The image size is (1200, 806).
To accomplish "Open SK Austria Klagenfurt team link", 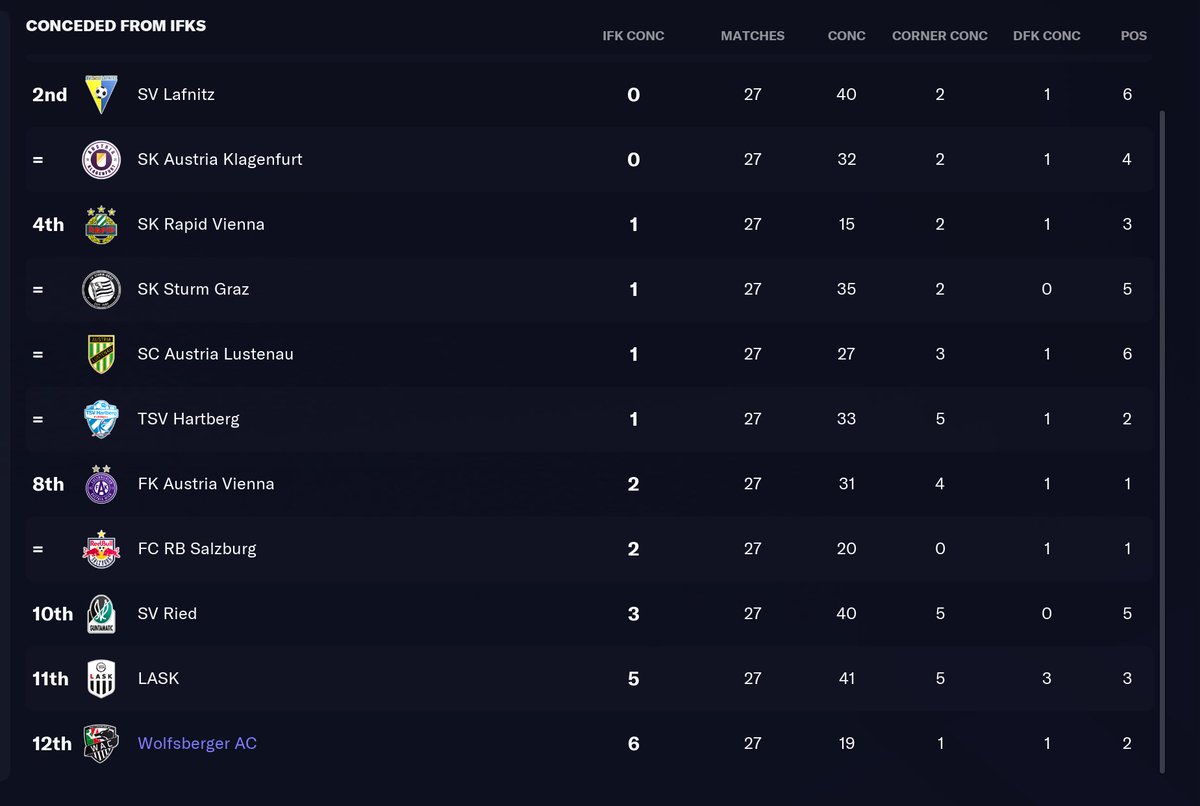I will pos(220,159).
